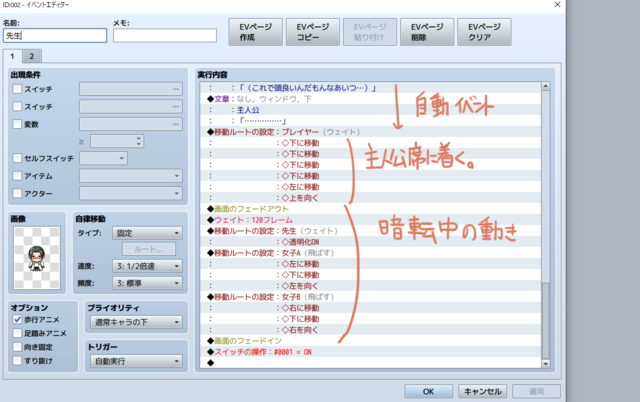Select the last empty ◆ command row
This screenshot has width=640, height=402.
coord(370,363)
